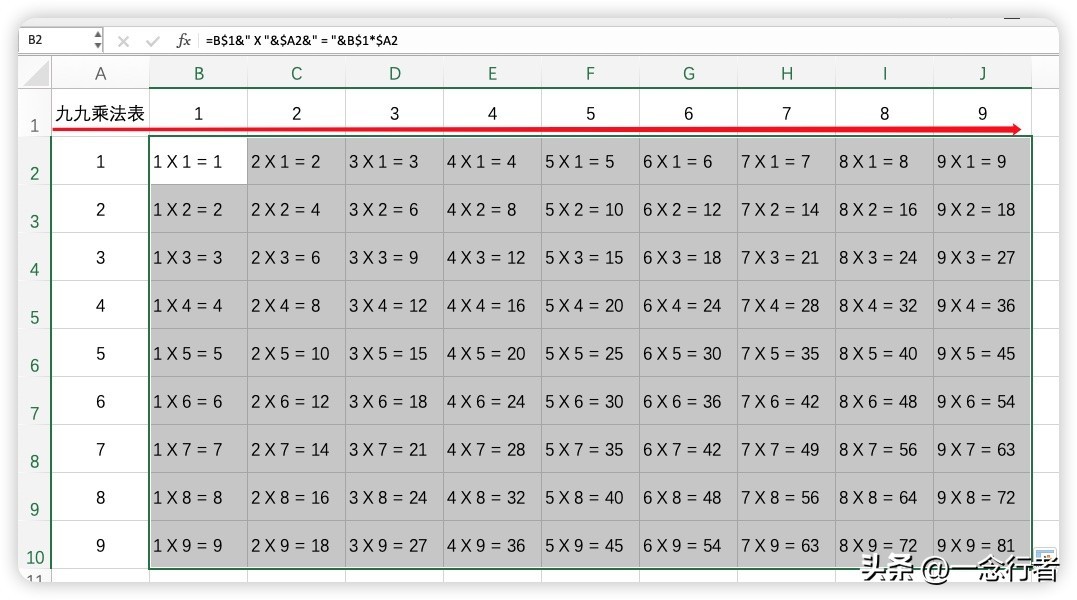This screenshot has width=1077, height=600.
Task: Select cell containing 3 X 8 = 24
Action: click(x=394, y=497)
